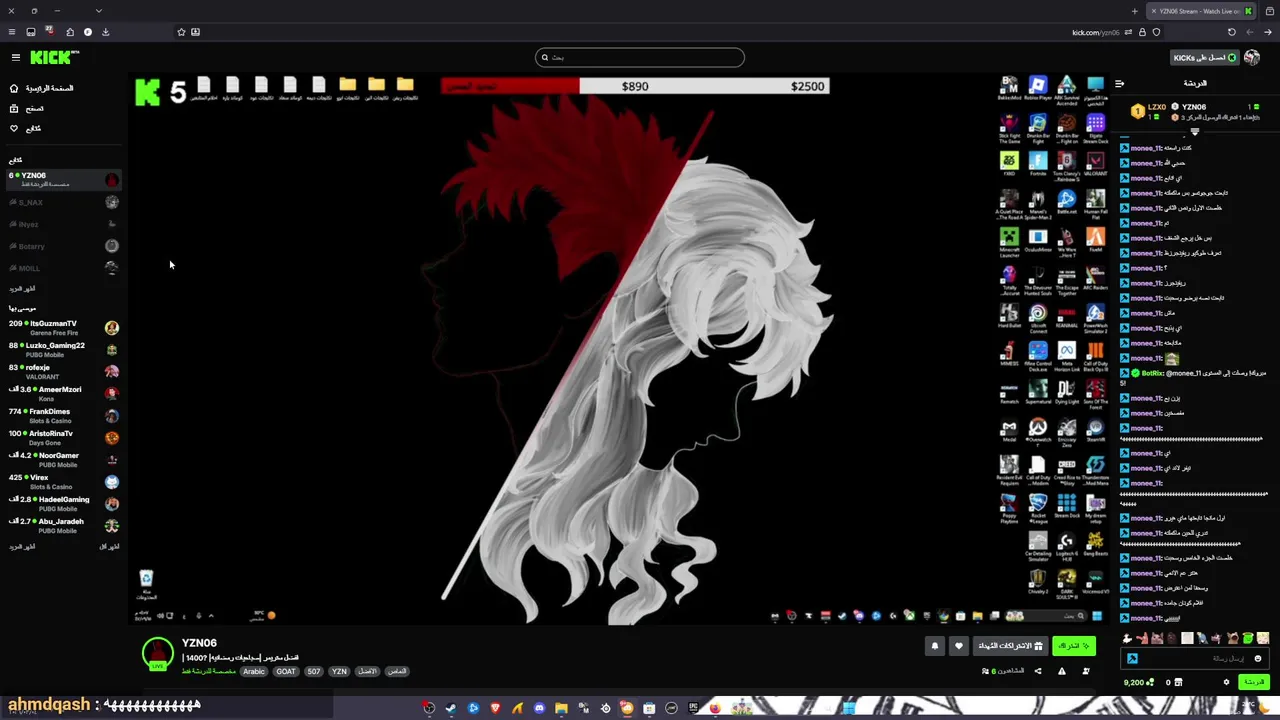Screen dimensions: 1280x720
Task: Click the Fortnite desktop icon in stream
Action: click(1038, 164)
